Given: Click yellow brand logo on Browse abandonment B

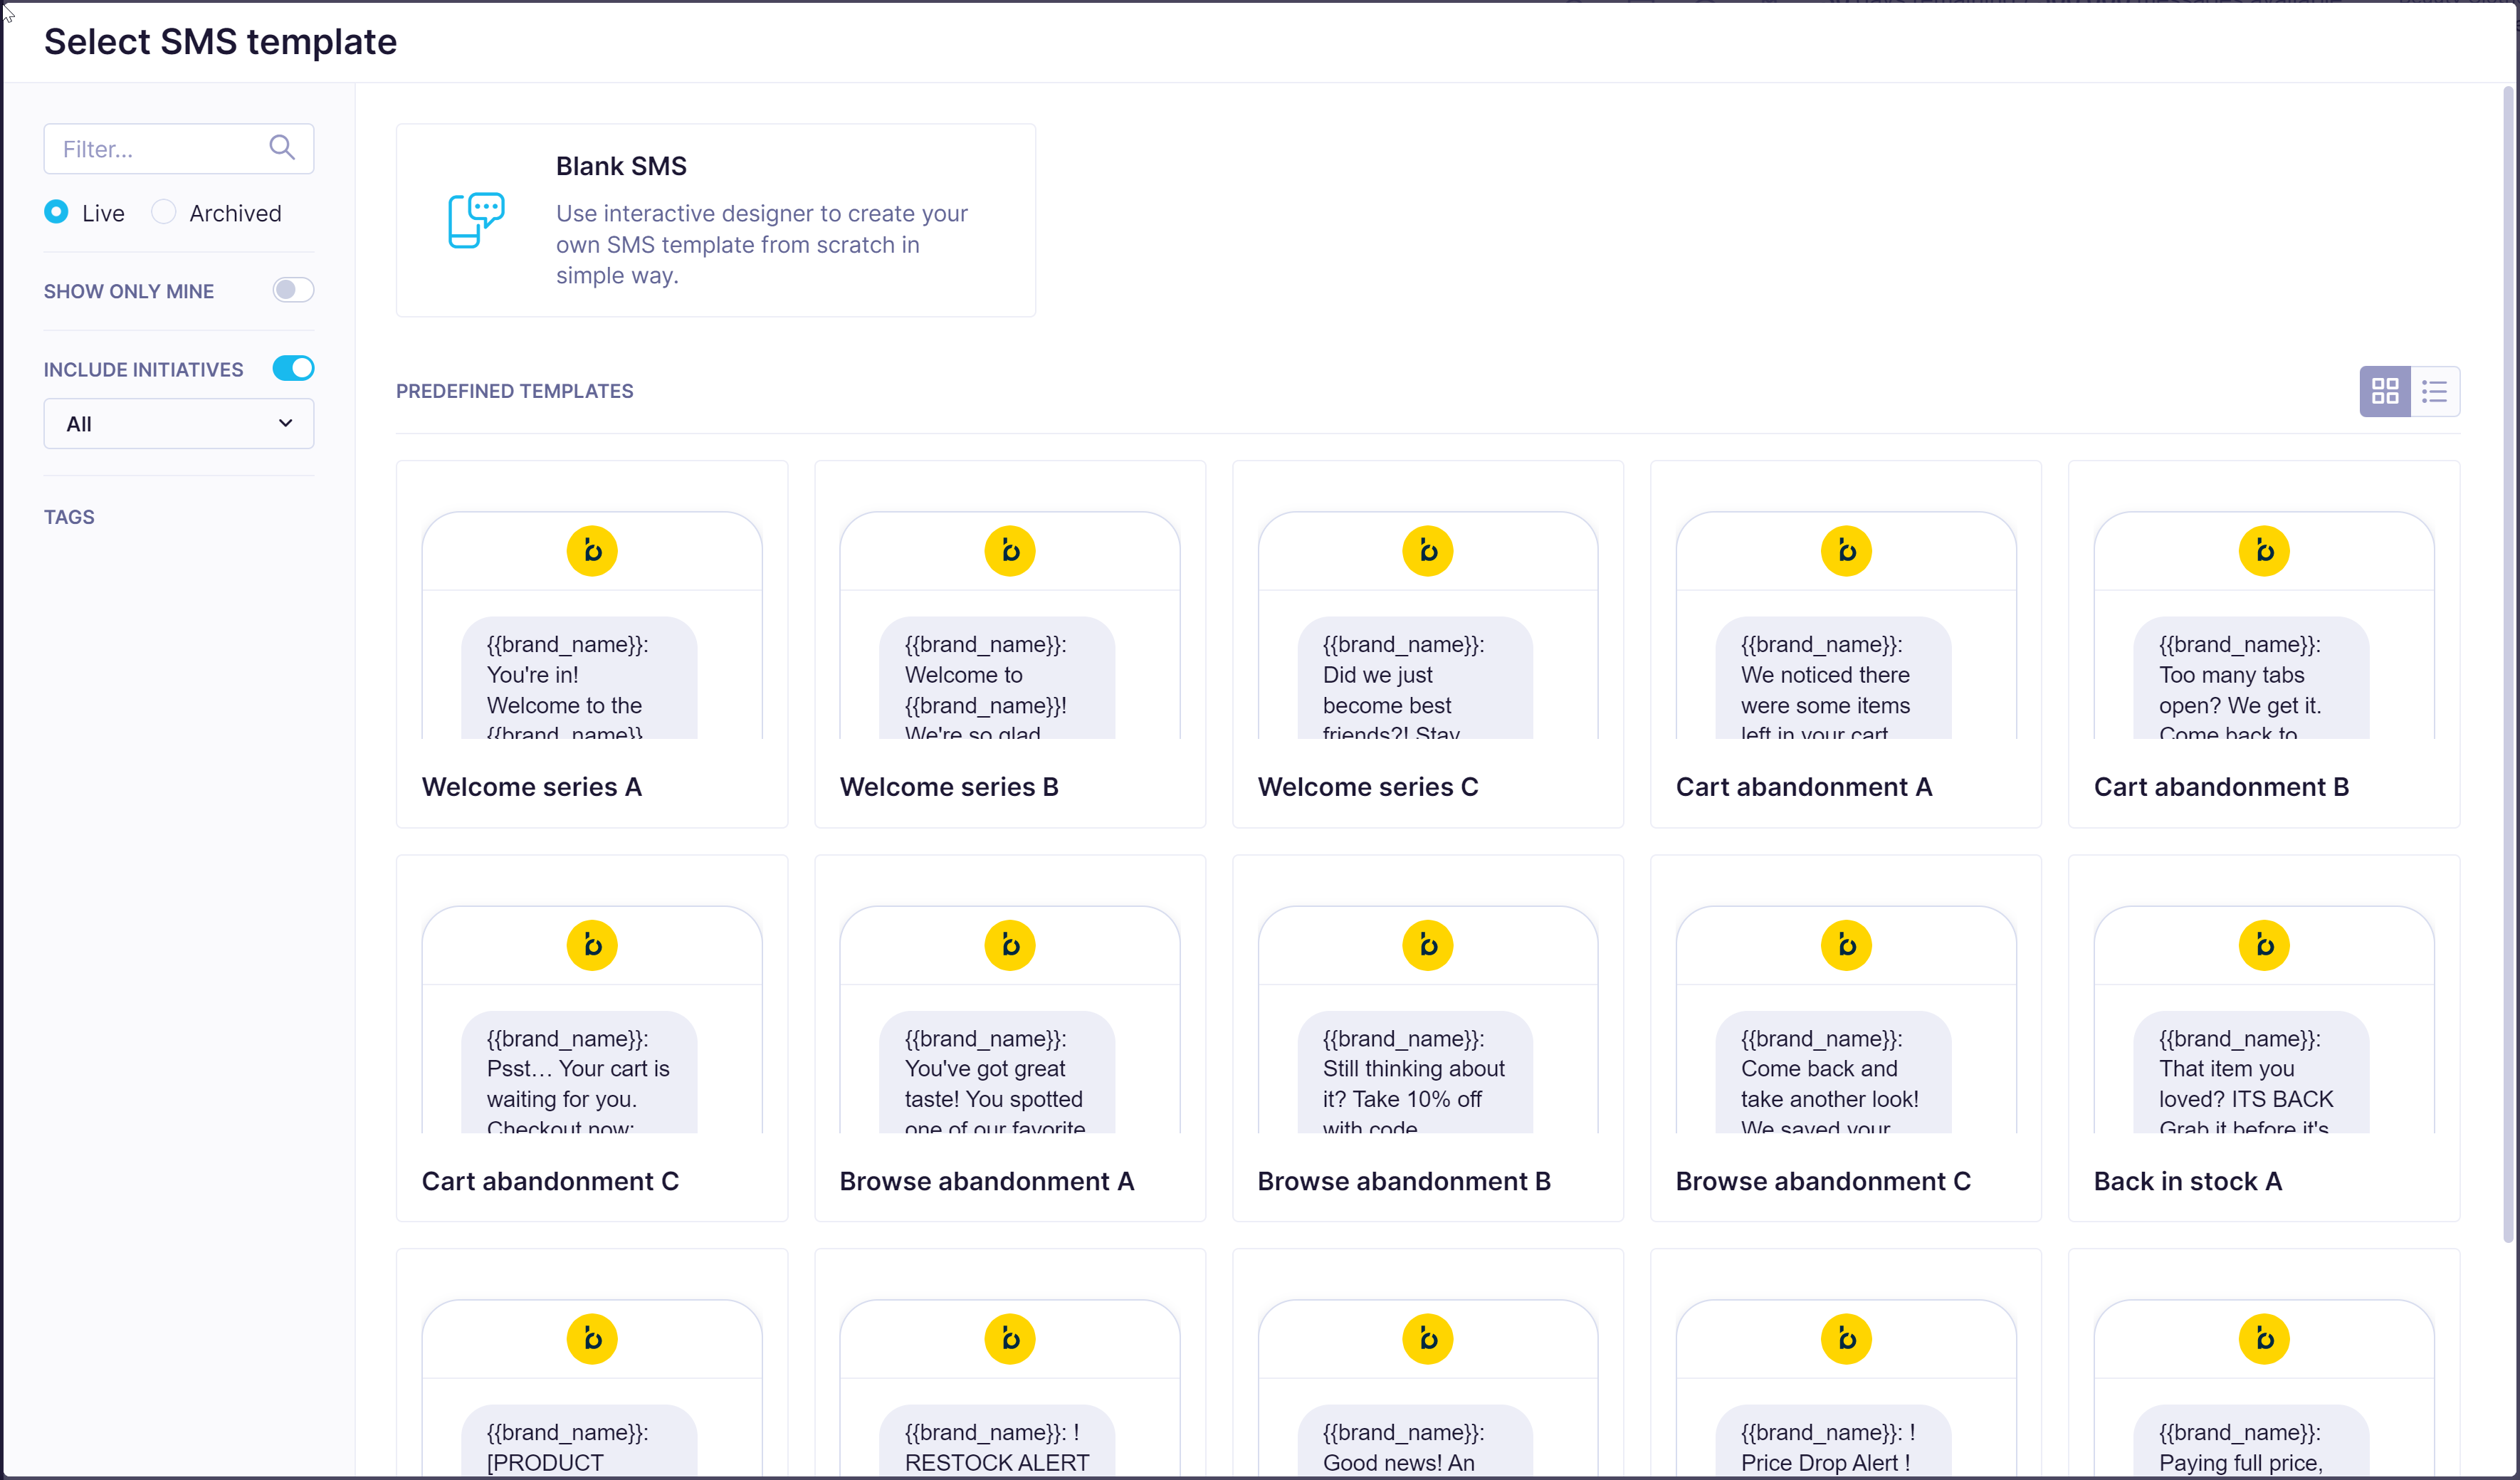Looking at the screenshot, I should [x=1427, y=945].
